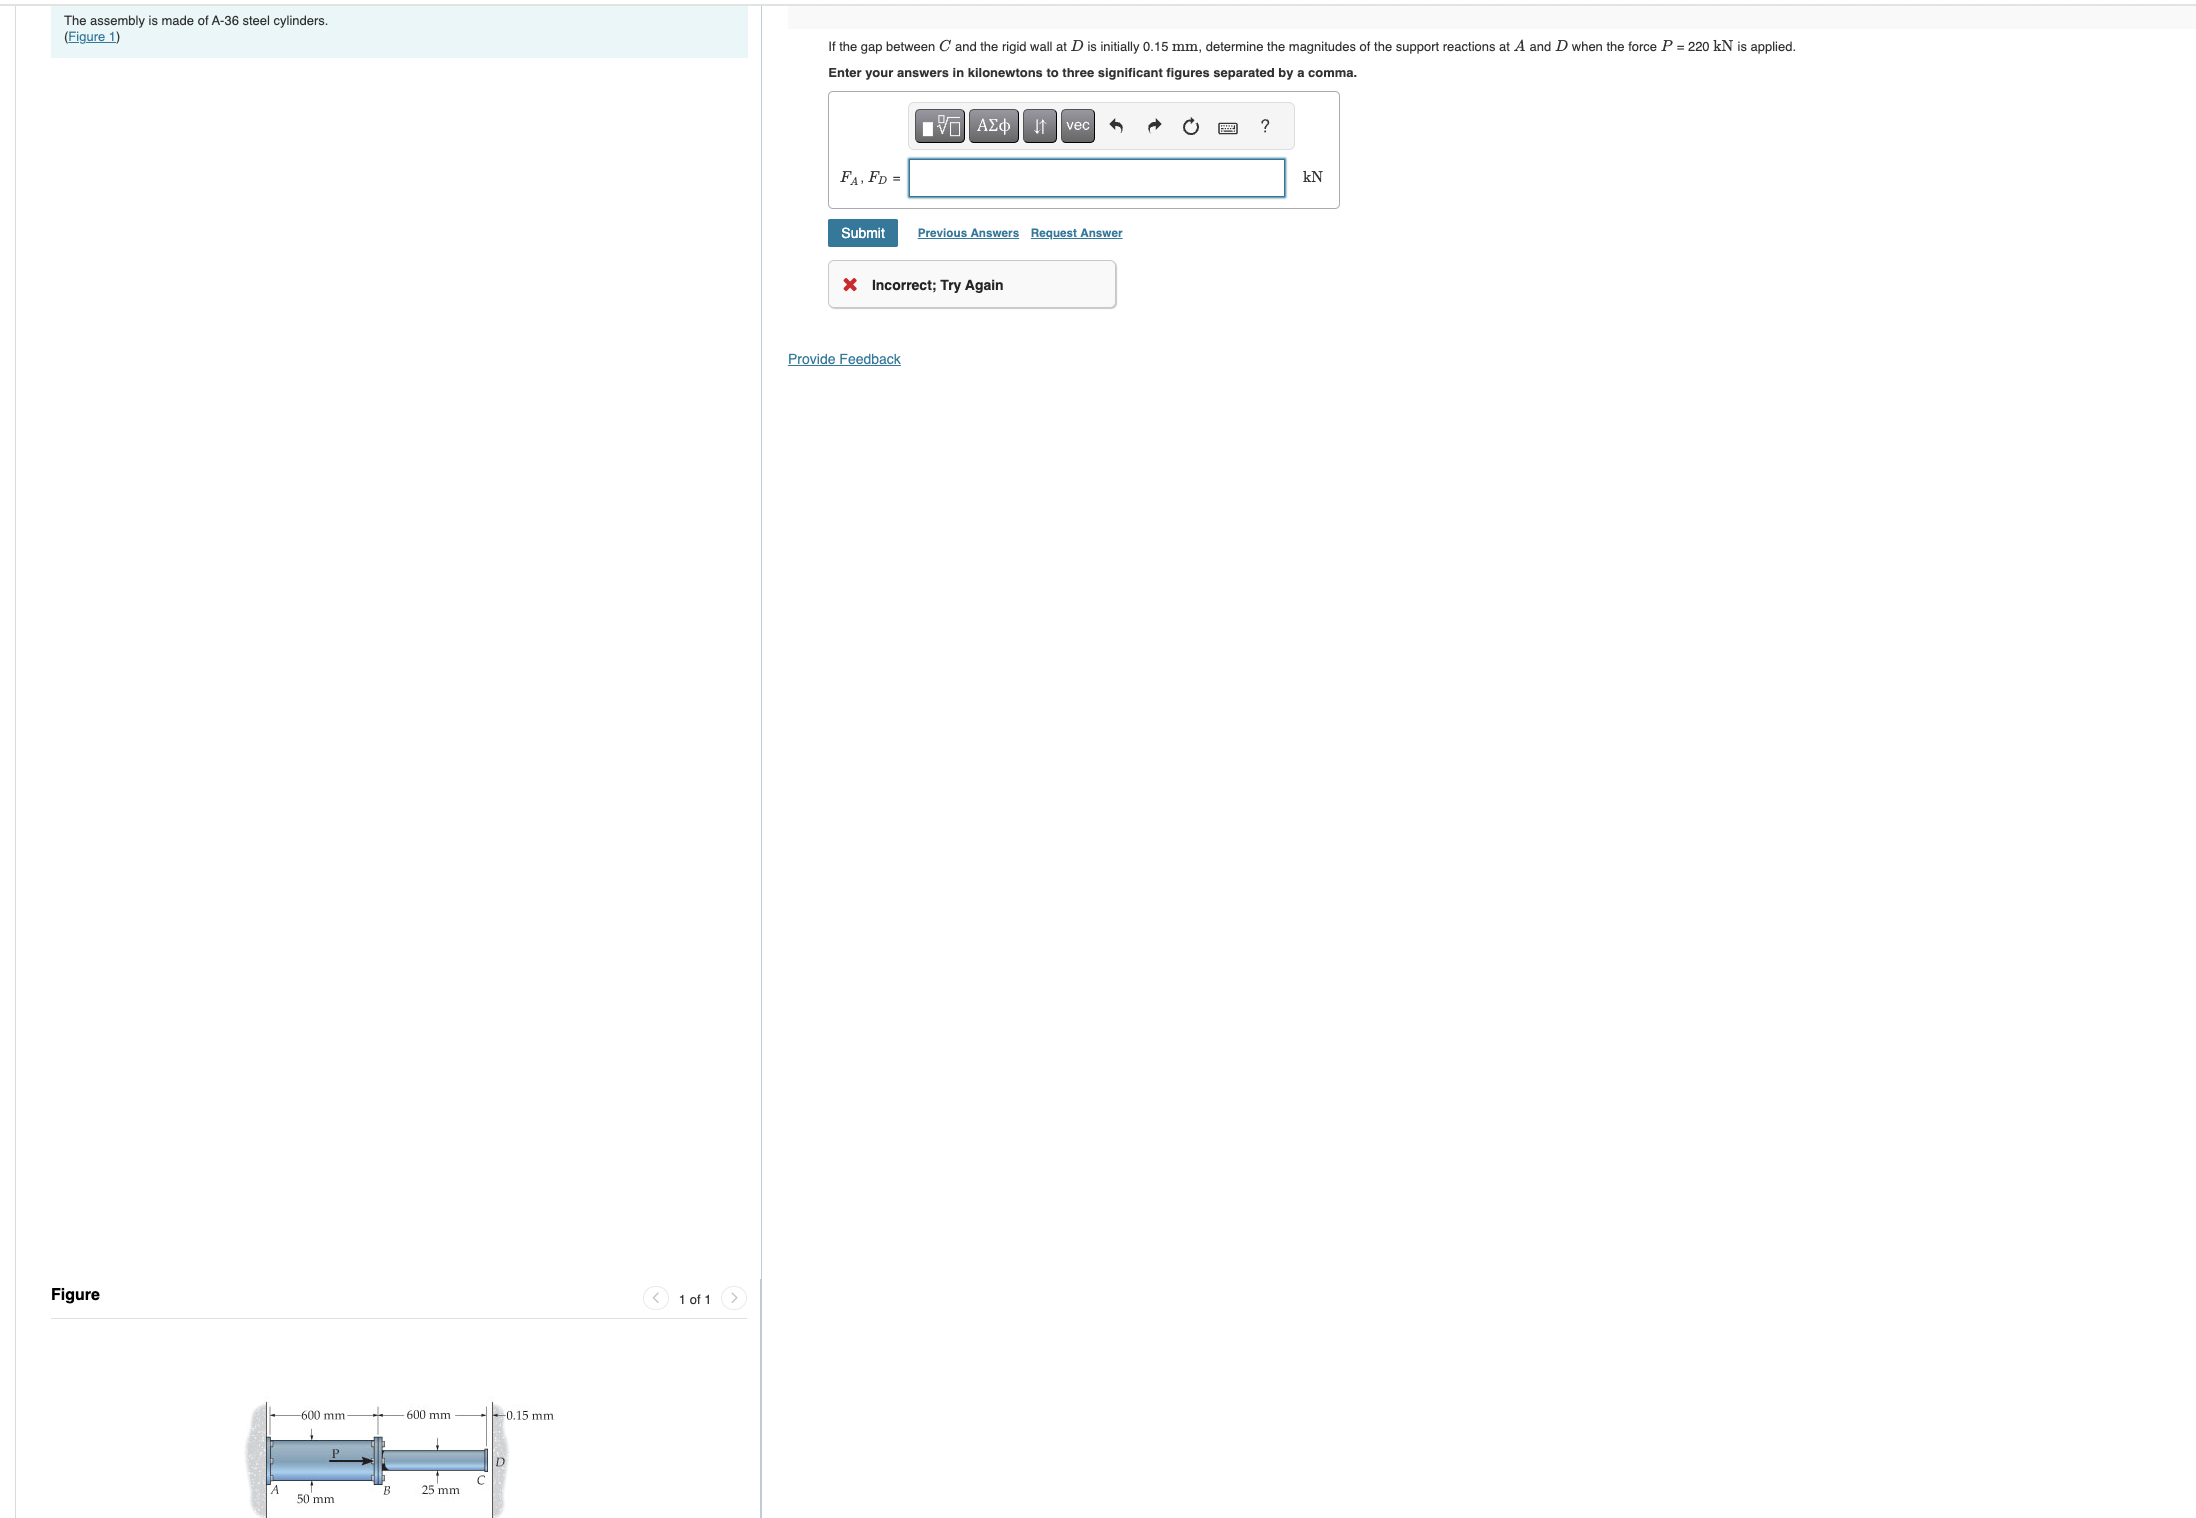The height and width of the screenshot is (1518, 2196).
Task: Open Previous Answers link
Action: 967,233
